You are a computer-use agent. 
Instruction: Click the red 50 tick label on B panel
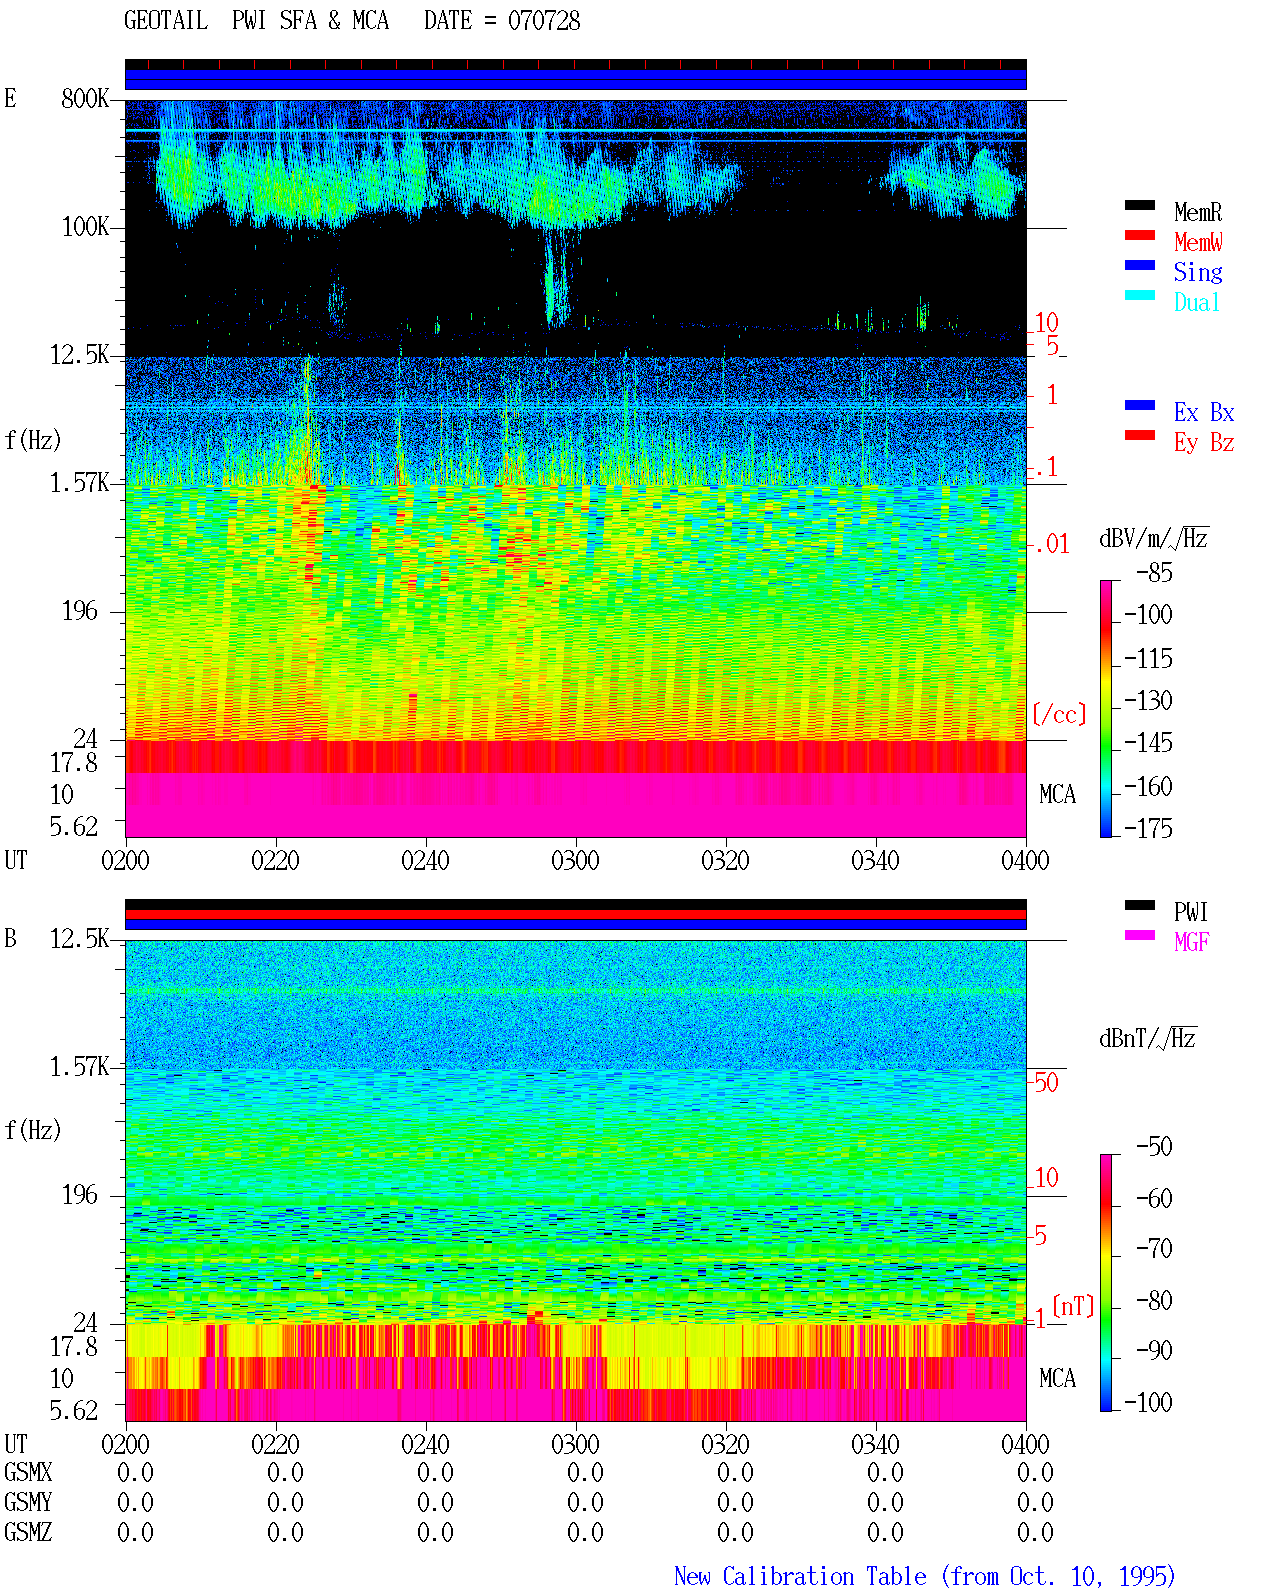pos(1046,1082)
